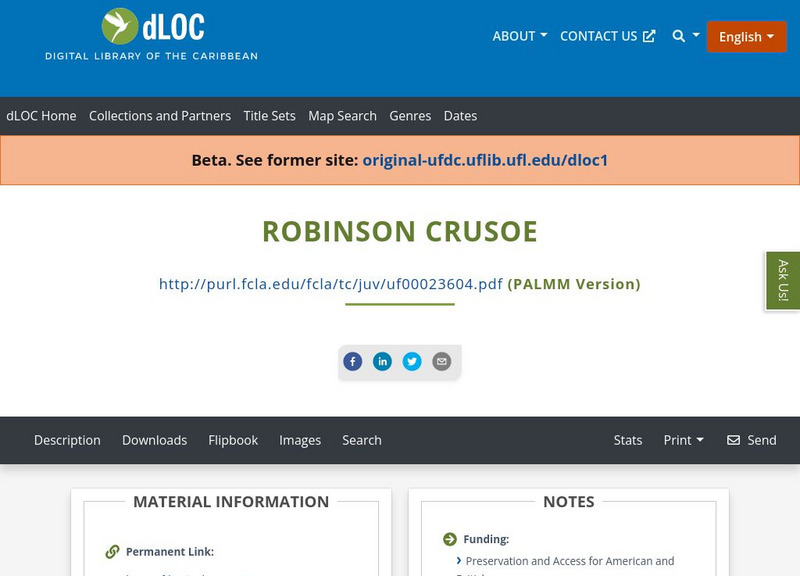Image resolution: width=800 pixels, height=576 pixels.
Task: Share page via the LinkedIn icon
Action: 382,361
